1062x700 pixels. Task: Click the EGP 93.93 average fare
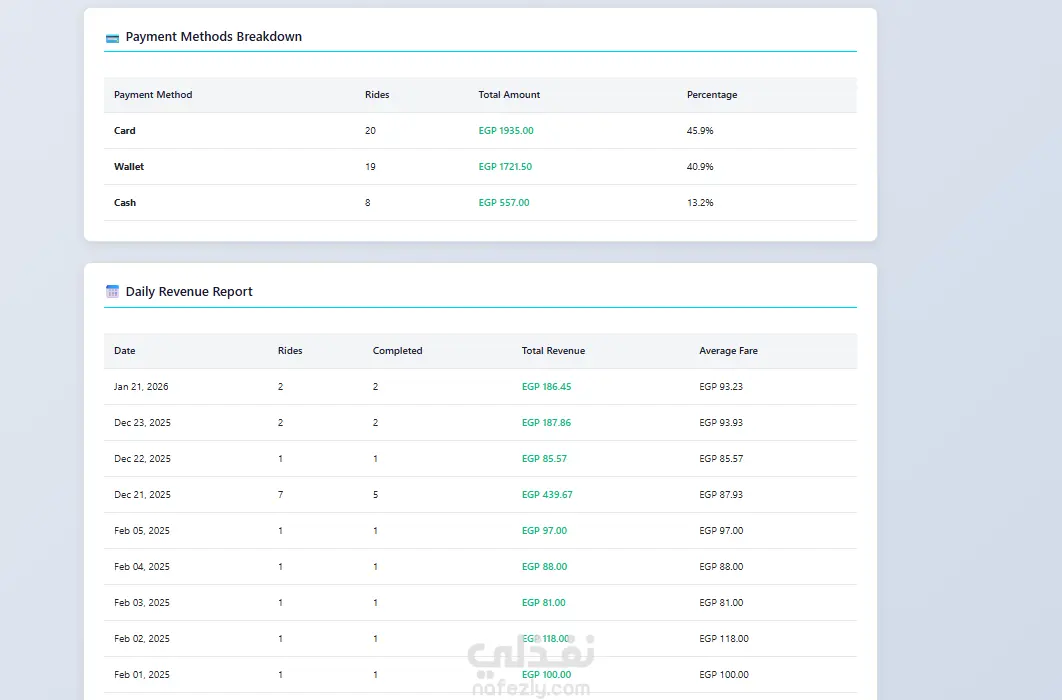tap(721, 422)
